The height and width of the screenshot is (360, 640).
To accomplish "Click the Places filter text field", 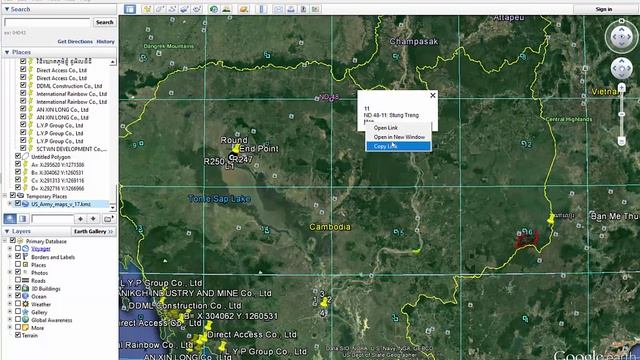I will 52,219.
